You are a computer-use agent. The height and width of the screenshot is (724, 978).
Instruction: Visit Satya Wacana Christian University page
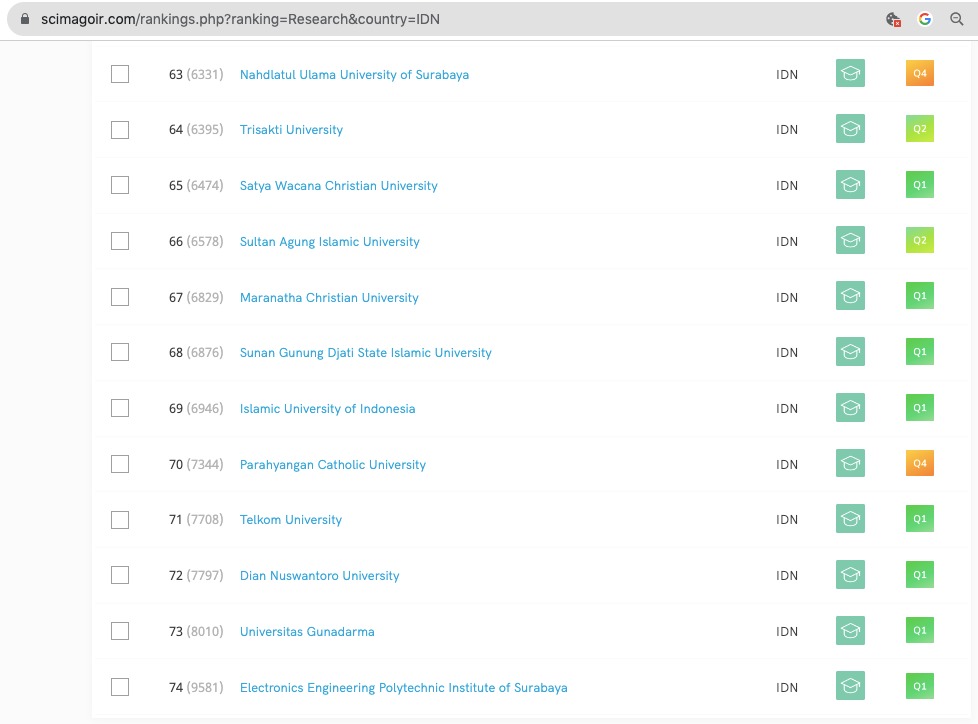click(x=339, y=186)
